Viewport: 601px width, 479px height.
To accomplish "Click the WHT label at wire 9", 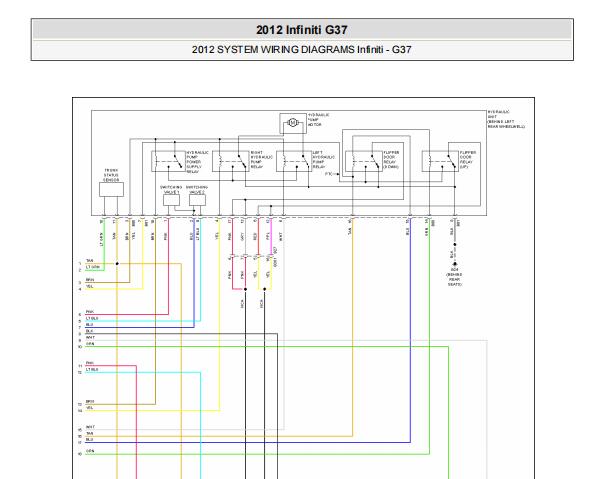I will (x=90, y=338).
